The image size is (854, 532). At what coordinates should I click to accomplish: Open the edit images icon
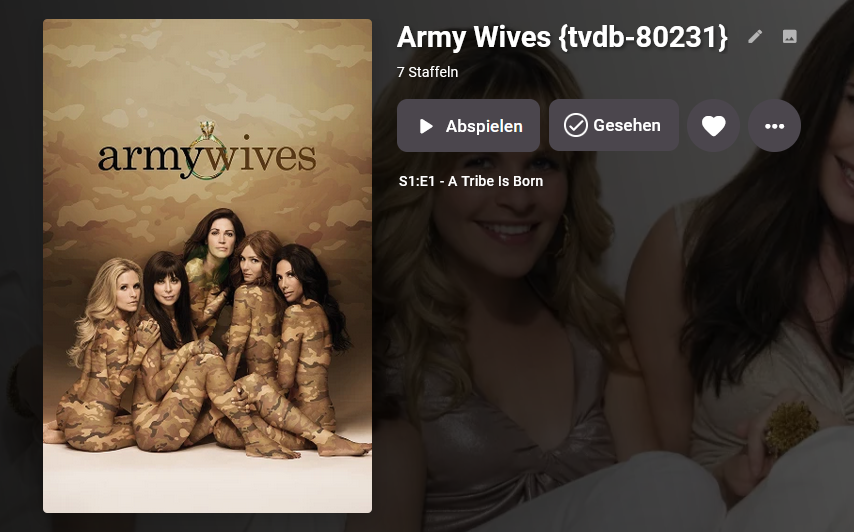click(790, 36)
